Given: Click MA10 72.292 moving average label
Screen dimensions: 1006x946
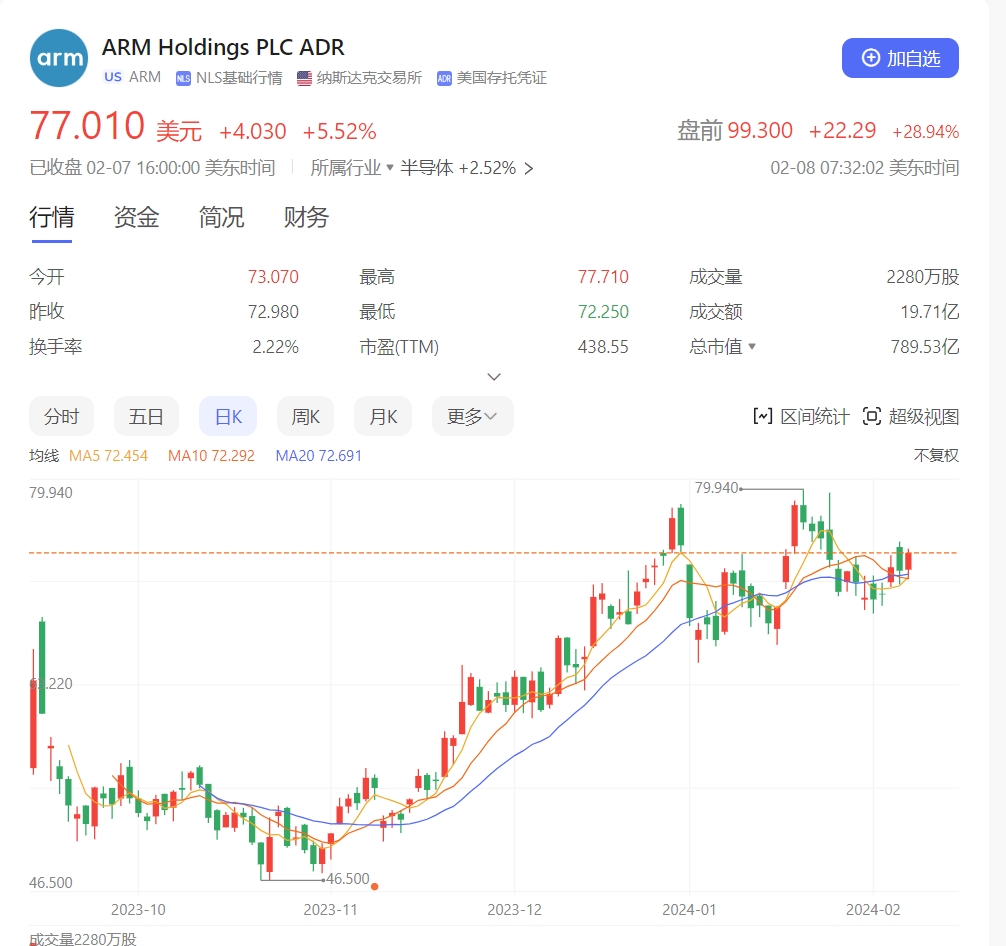Looking at the screenshot, I should click(x=211, y=456).
